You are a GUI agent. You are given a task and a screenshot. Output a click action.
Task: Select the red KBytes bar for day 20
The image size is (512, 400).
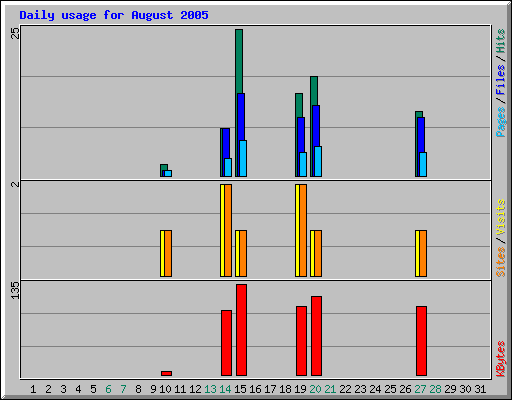pyautogui.click(x=316, y=336)
